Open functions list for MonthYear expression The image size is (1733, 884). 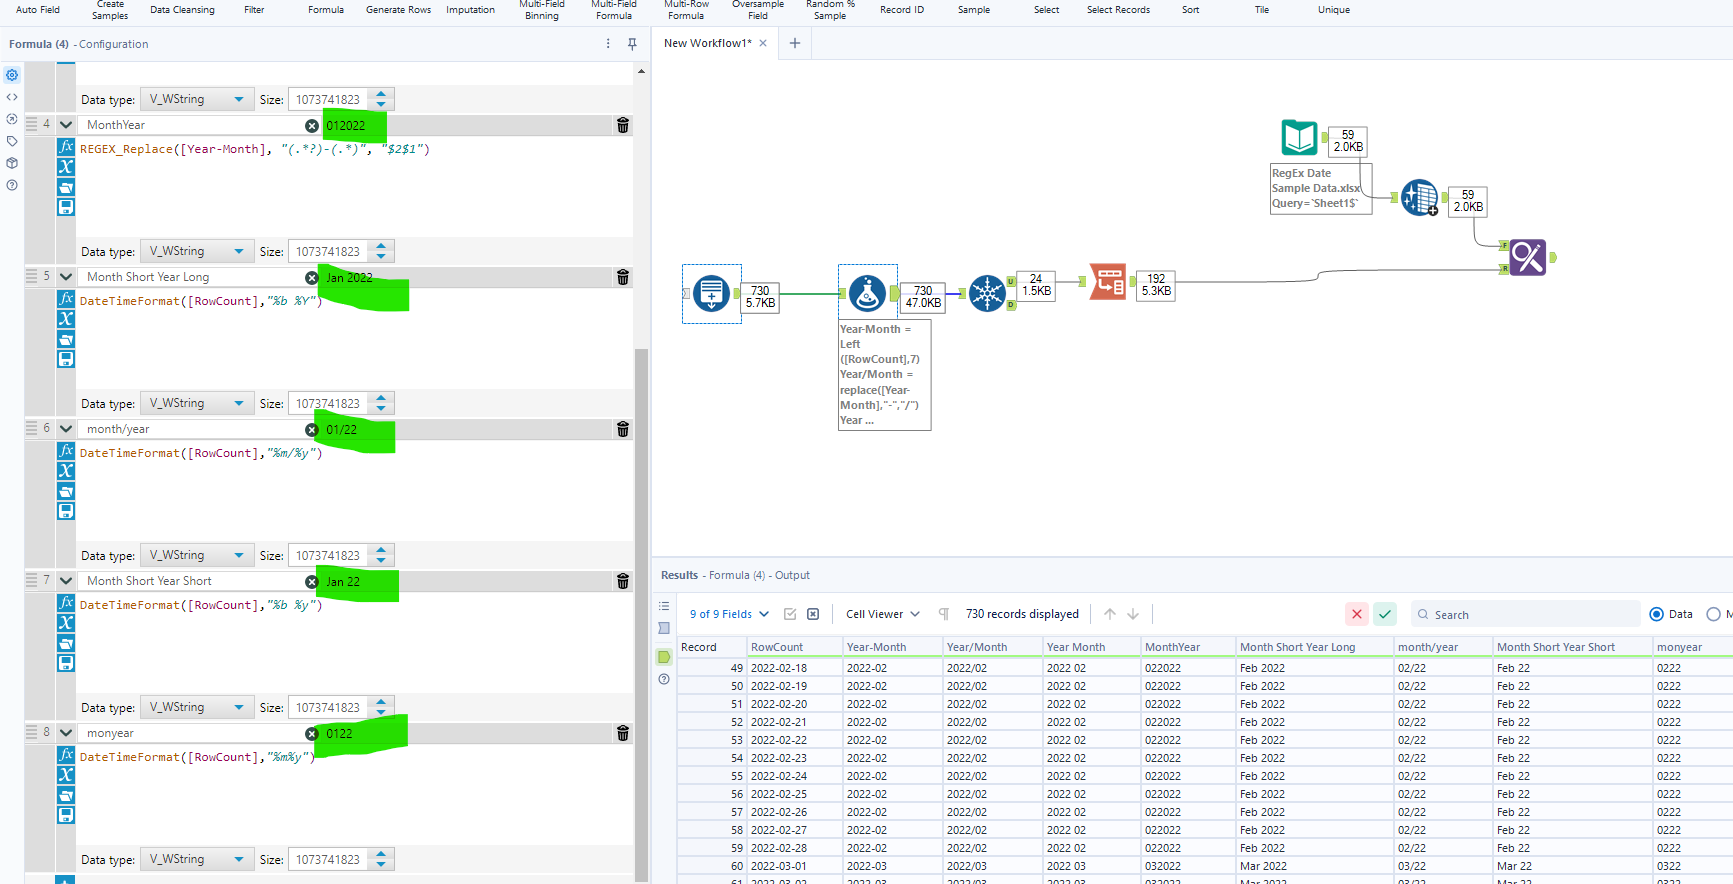click(x=66, y=147)
